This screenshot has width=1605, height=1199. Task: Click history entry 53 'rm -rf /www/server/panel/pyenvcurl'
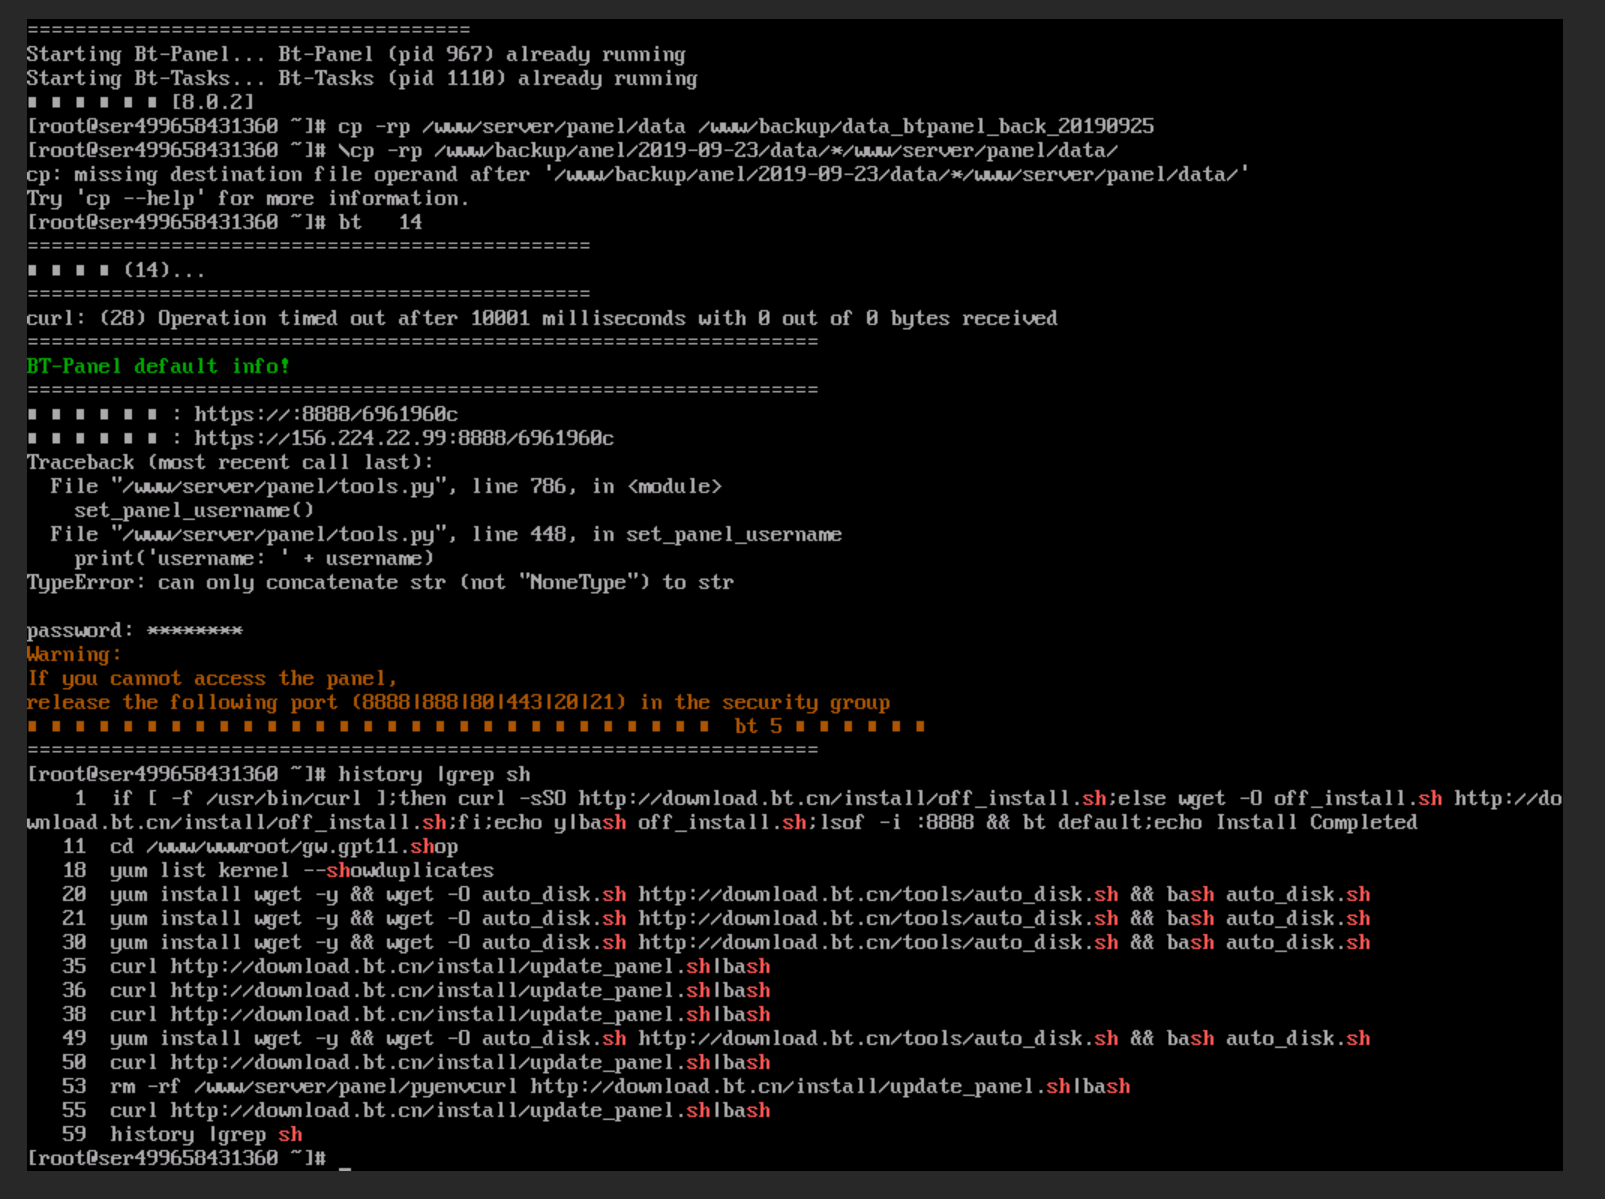596,1086
